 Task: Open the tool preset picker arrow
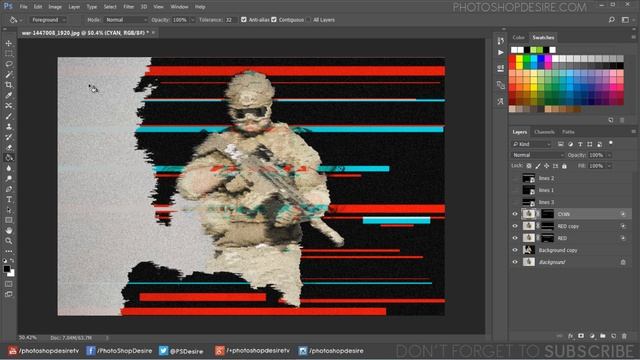(x=21, y=20)
